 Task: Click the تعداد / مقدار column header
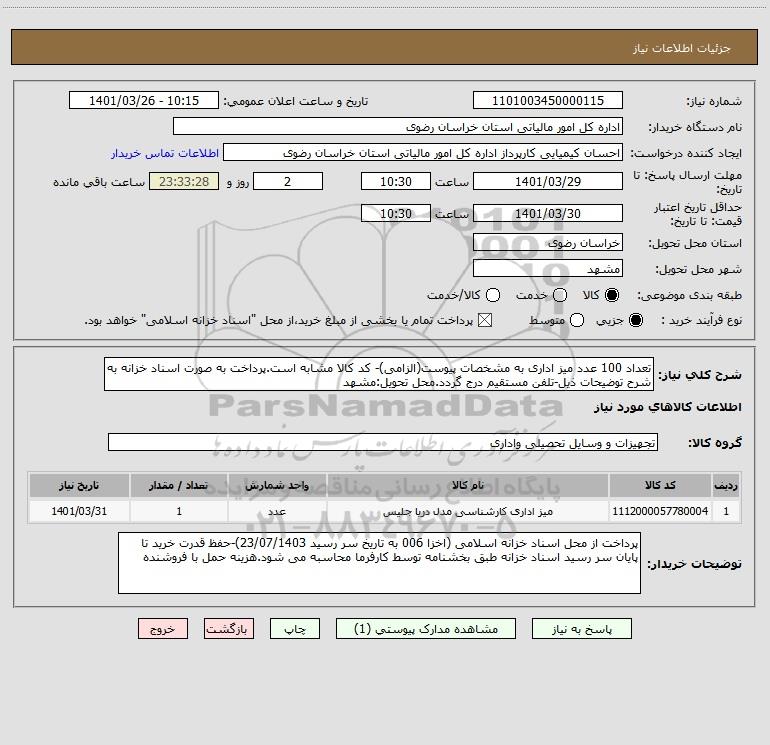click(179, 485)
